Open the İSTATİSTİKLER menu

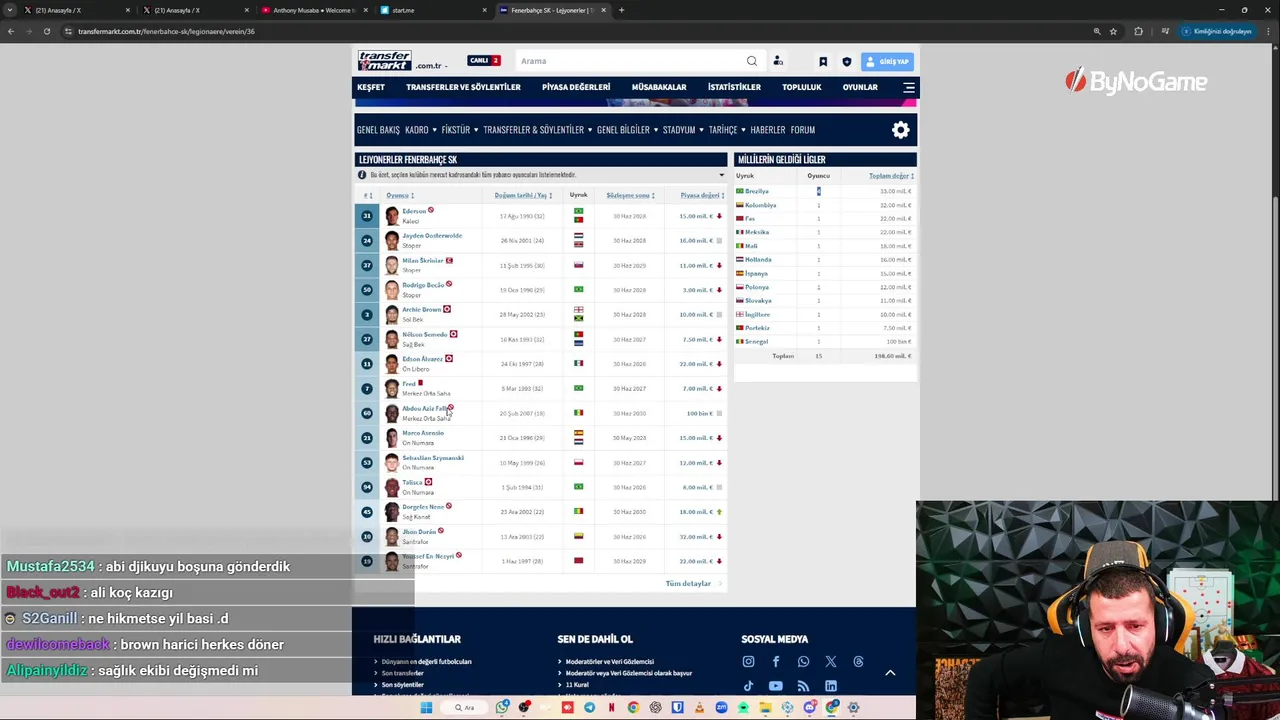tap(734, 87)
